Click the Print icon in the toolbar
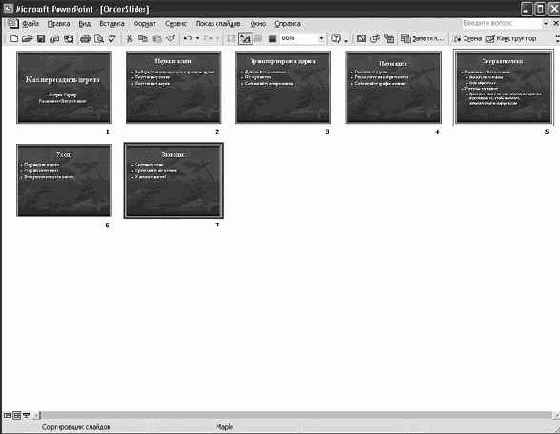Viewport: 560px width, 434px height. [85, 38]
